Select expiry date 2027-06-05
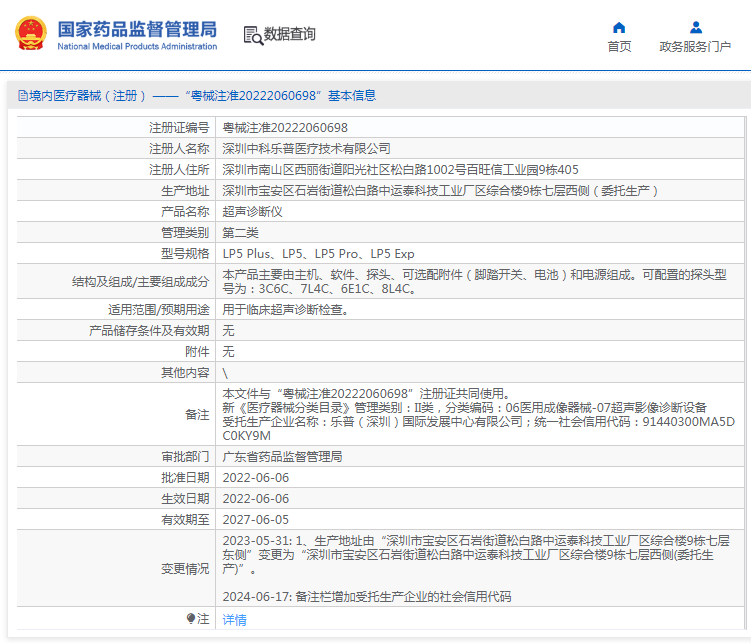Screen dimensions: 751x643 tap(256, 520)
